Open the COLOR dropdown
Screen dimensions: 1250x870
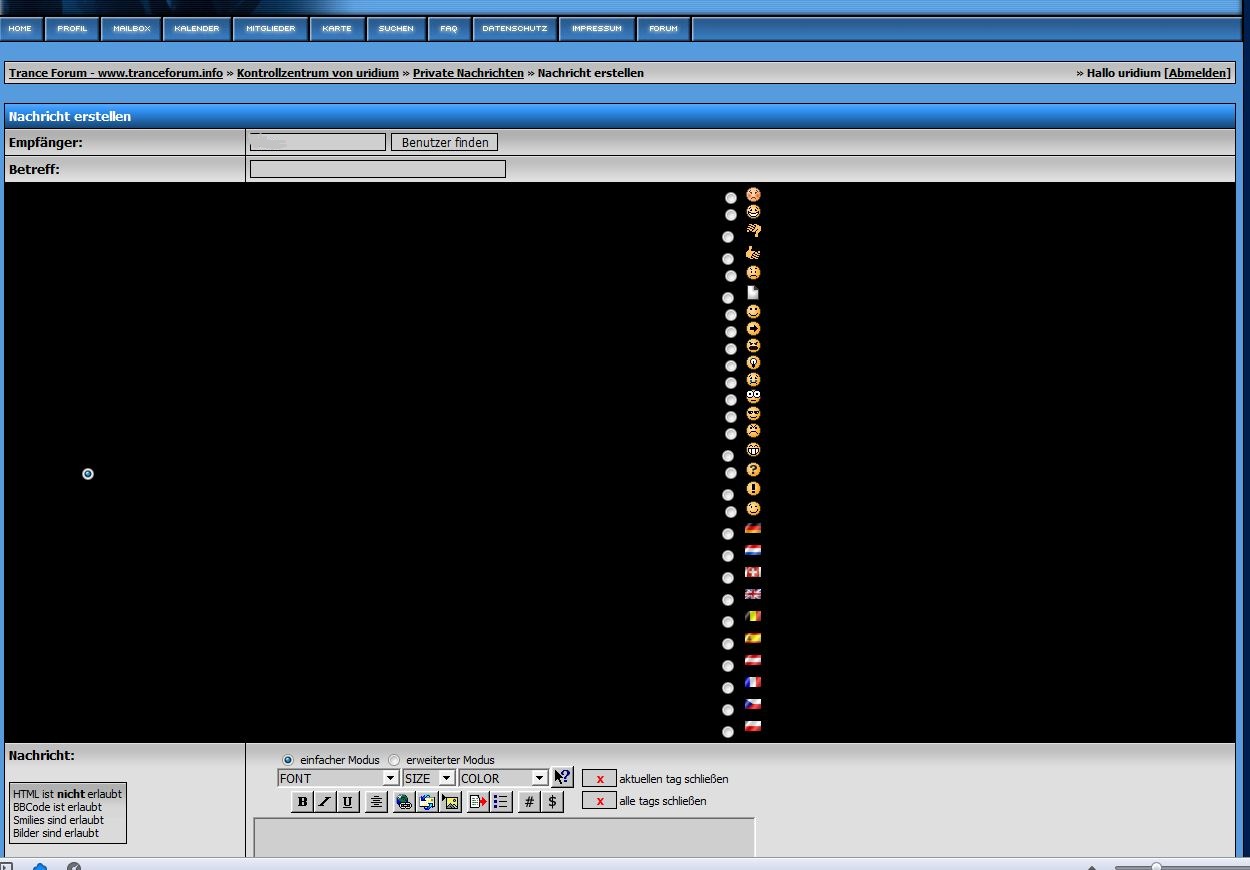tap(503, 778)
